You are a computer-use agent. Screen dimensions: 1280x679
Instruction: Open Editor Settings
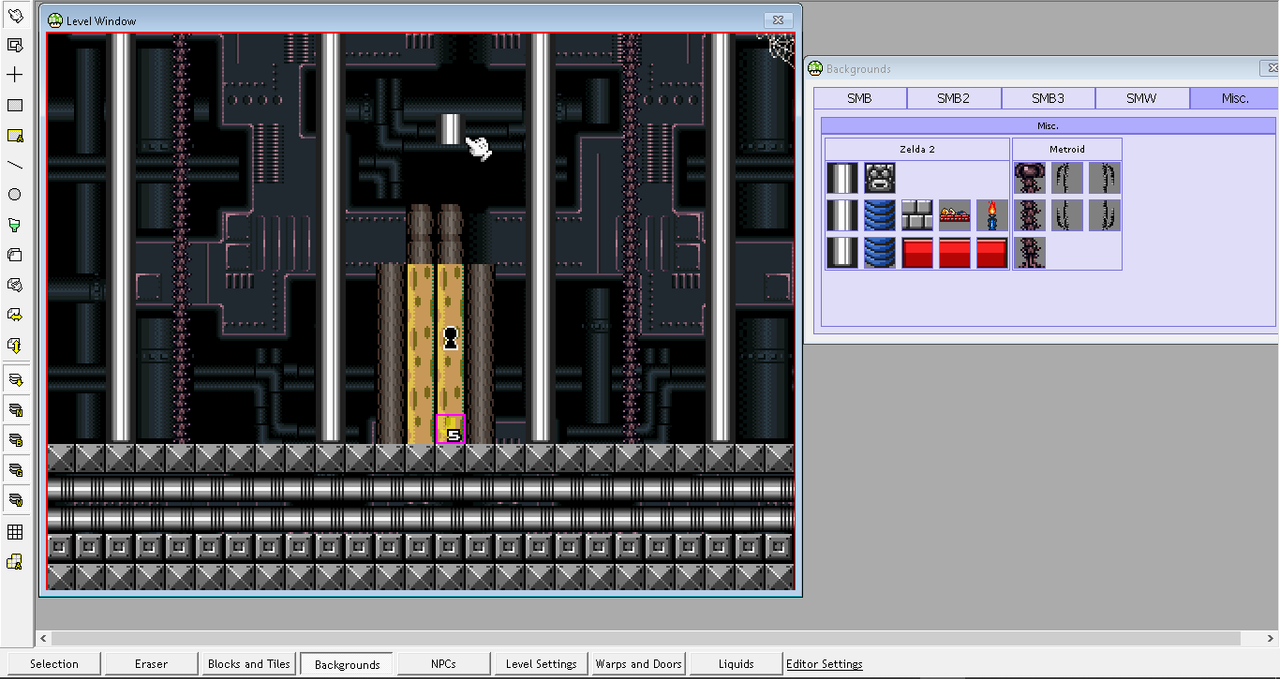coord(824,664)
